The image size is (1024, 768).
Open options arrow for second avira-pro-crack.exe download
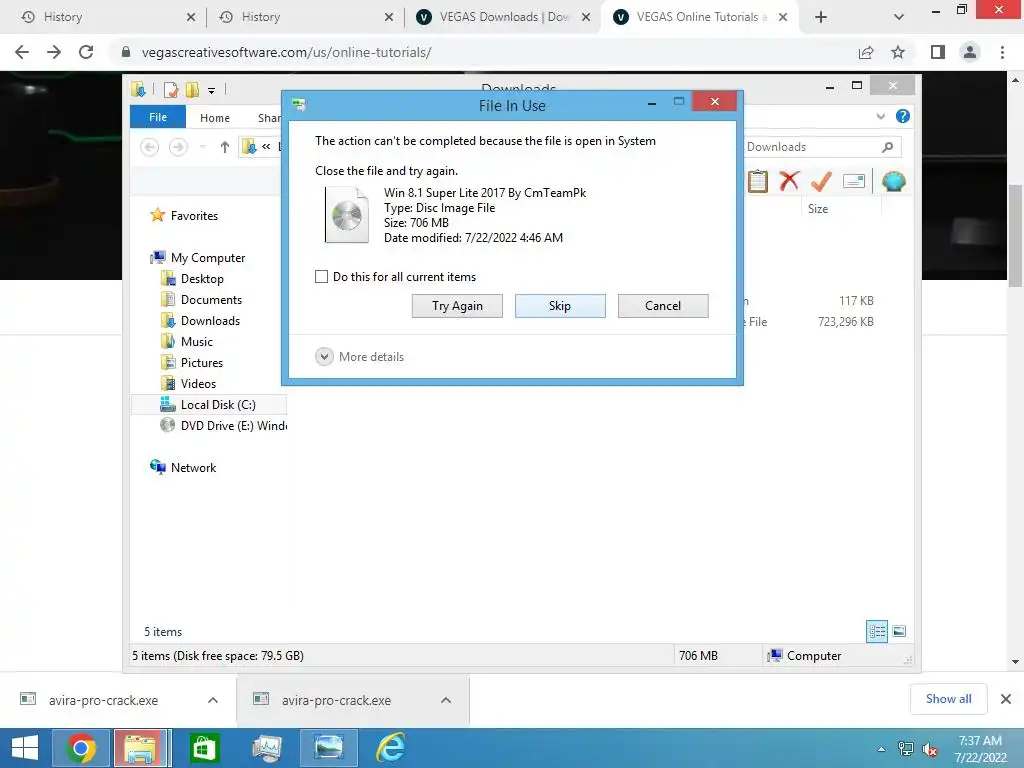pos(446,700)
